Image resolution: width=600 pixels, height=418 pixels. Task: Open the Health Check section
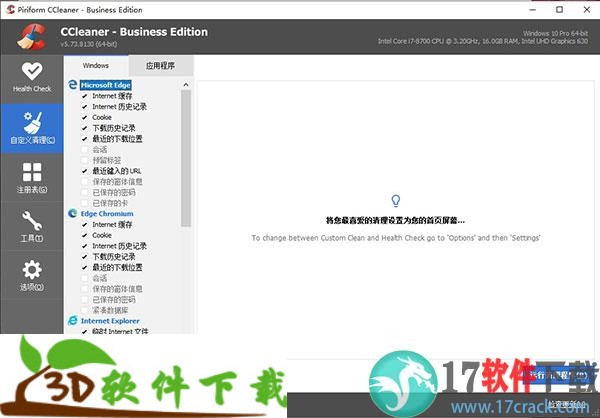coord(32,78)
